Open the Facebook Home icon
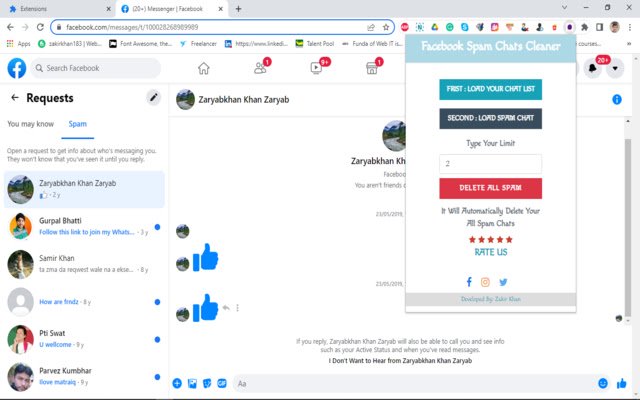This screenshot has width=640, height=400. pyautogui.click(x=204, y=68)
